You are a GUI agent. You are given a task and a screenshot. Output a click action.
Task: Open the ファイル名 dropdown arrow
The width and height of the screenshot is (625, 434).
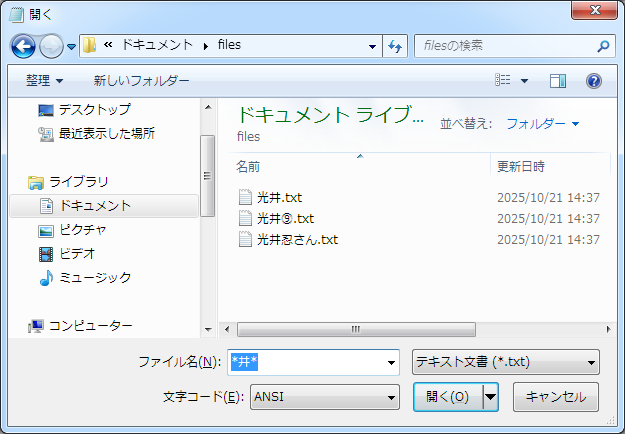[391, 363]
